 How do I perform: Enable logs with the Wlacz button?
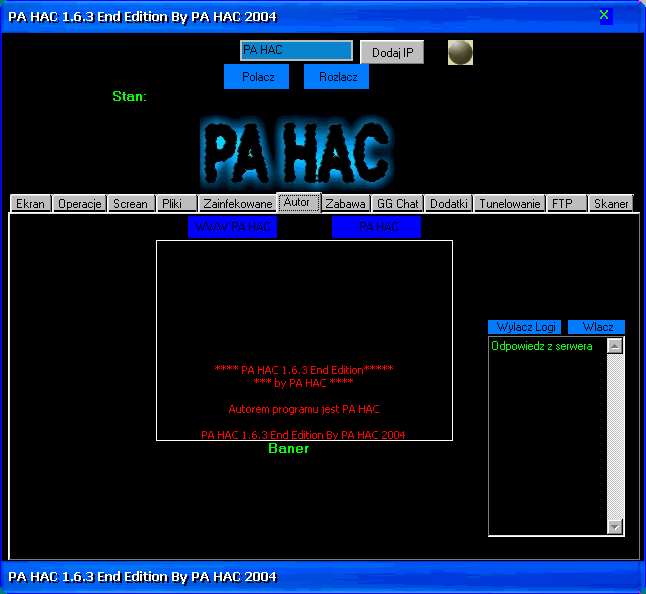[x=597, y=327]
